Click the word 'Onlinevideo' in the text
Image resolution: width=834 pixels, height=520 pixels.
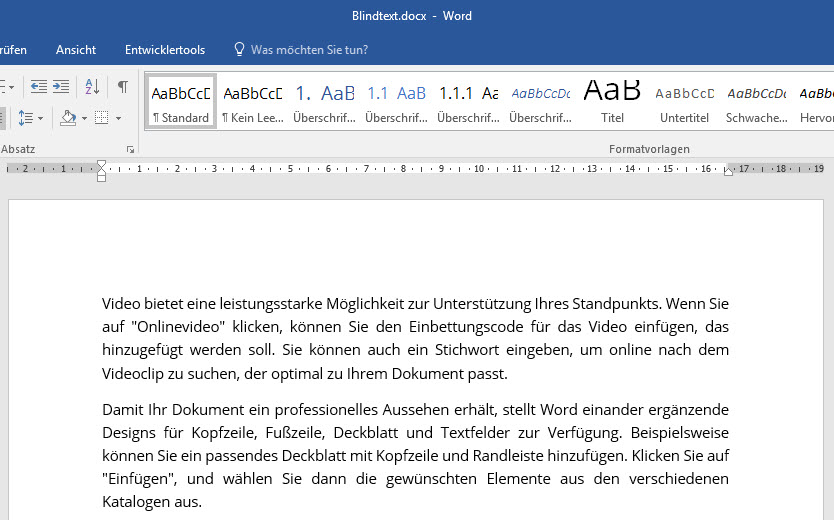[x=179, y=326]
